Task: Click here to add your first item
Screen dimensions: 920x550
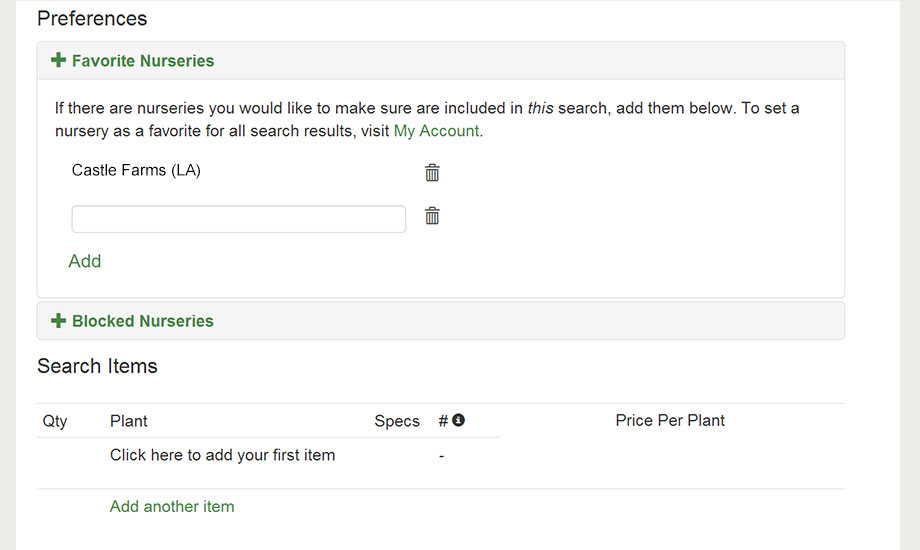Action: tap(222, 455)
